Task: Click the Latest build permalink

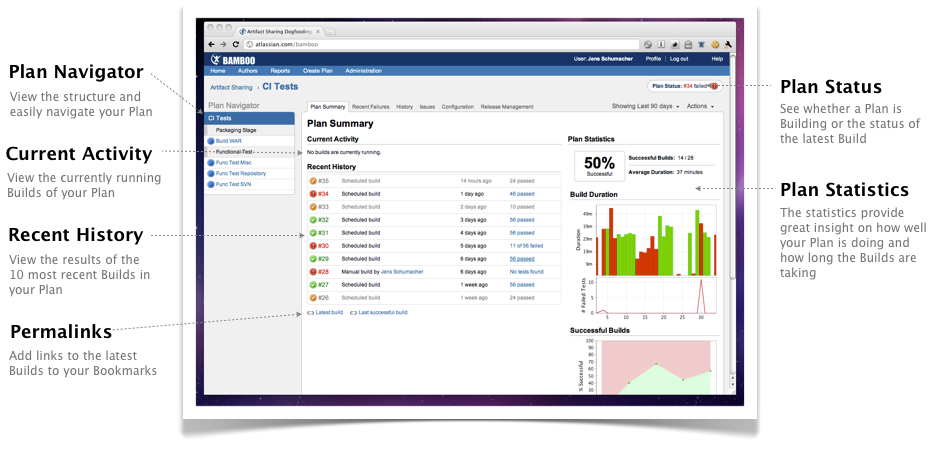Action: point(329,312)
